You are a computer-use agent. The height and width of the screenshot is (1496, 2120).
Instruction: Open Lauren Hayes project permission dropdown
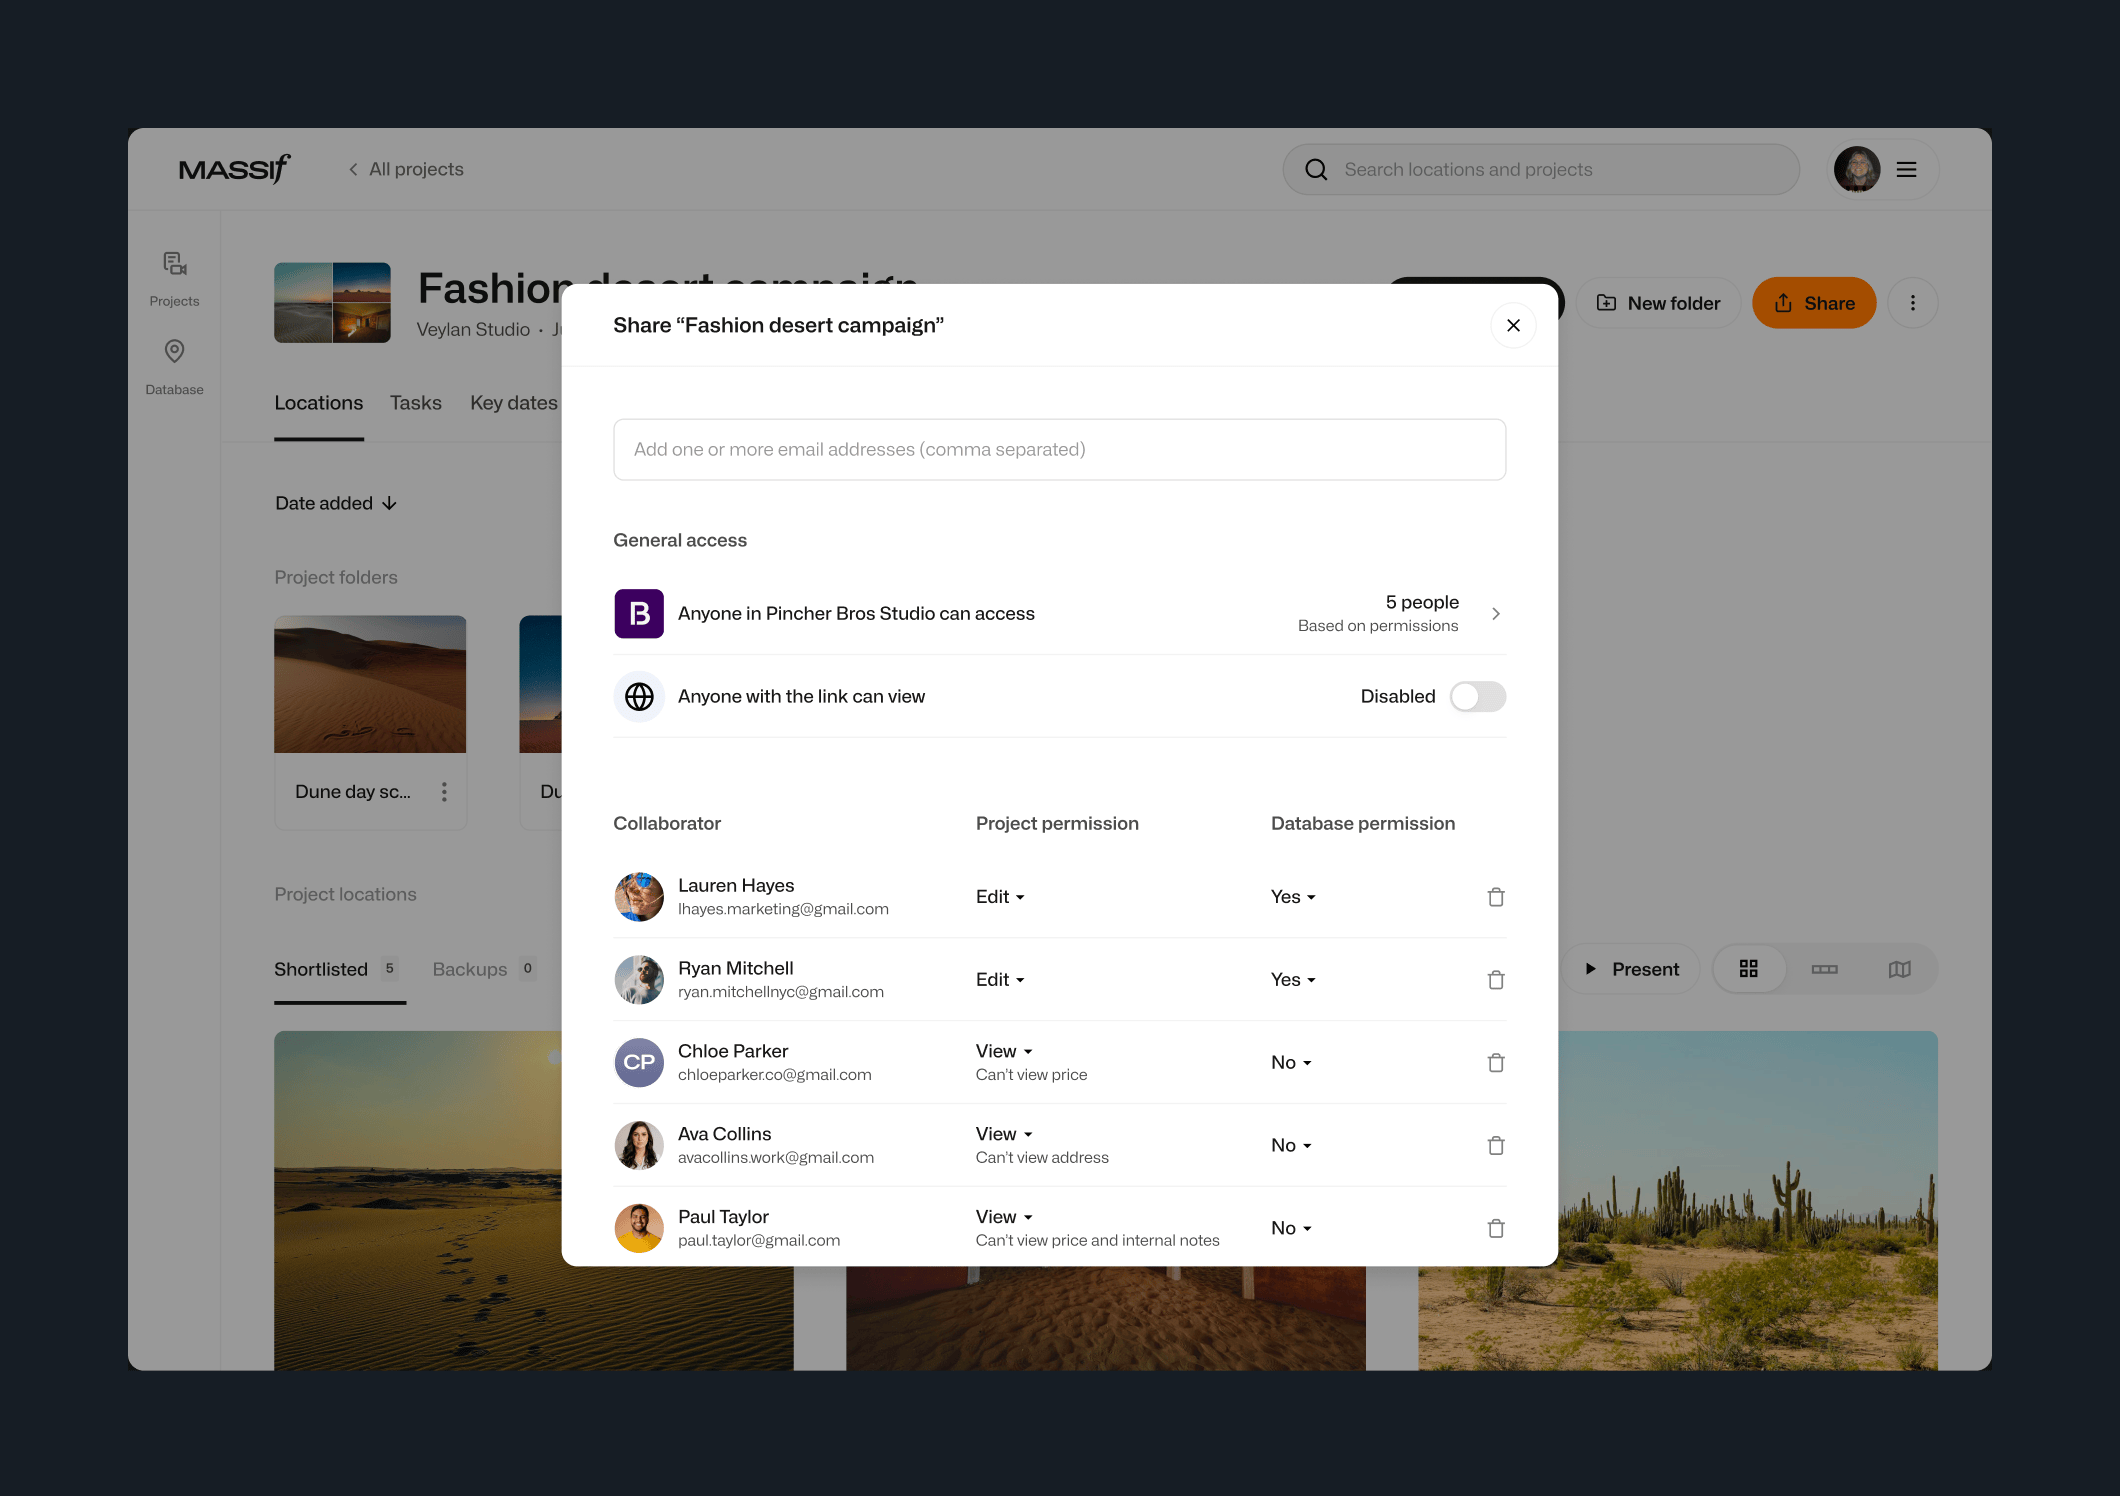click(x=1000, y=897)
